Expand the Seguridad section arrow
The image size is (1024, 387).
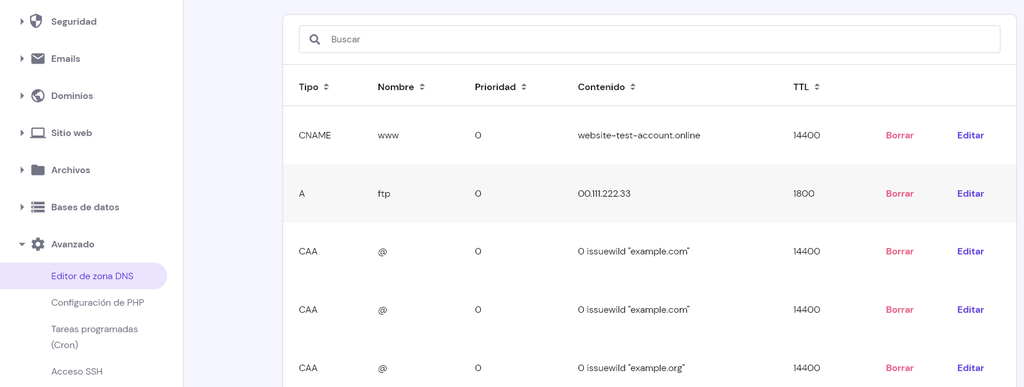pyautogui.click(x=22, y=22)
